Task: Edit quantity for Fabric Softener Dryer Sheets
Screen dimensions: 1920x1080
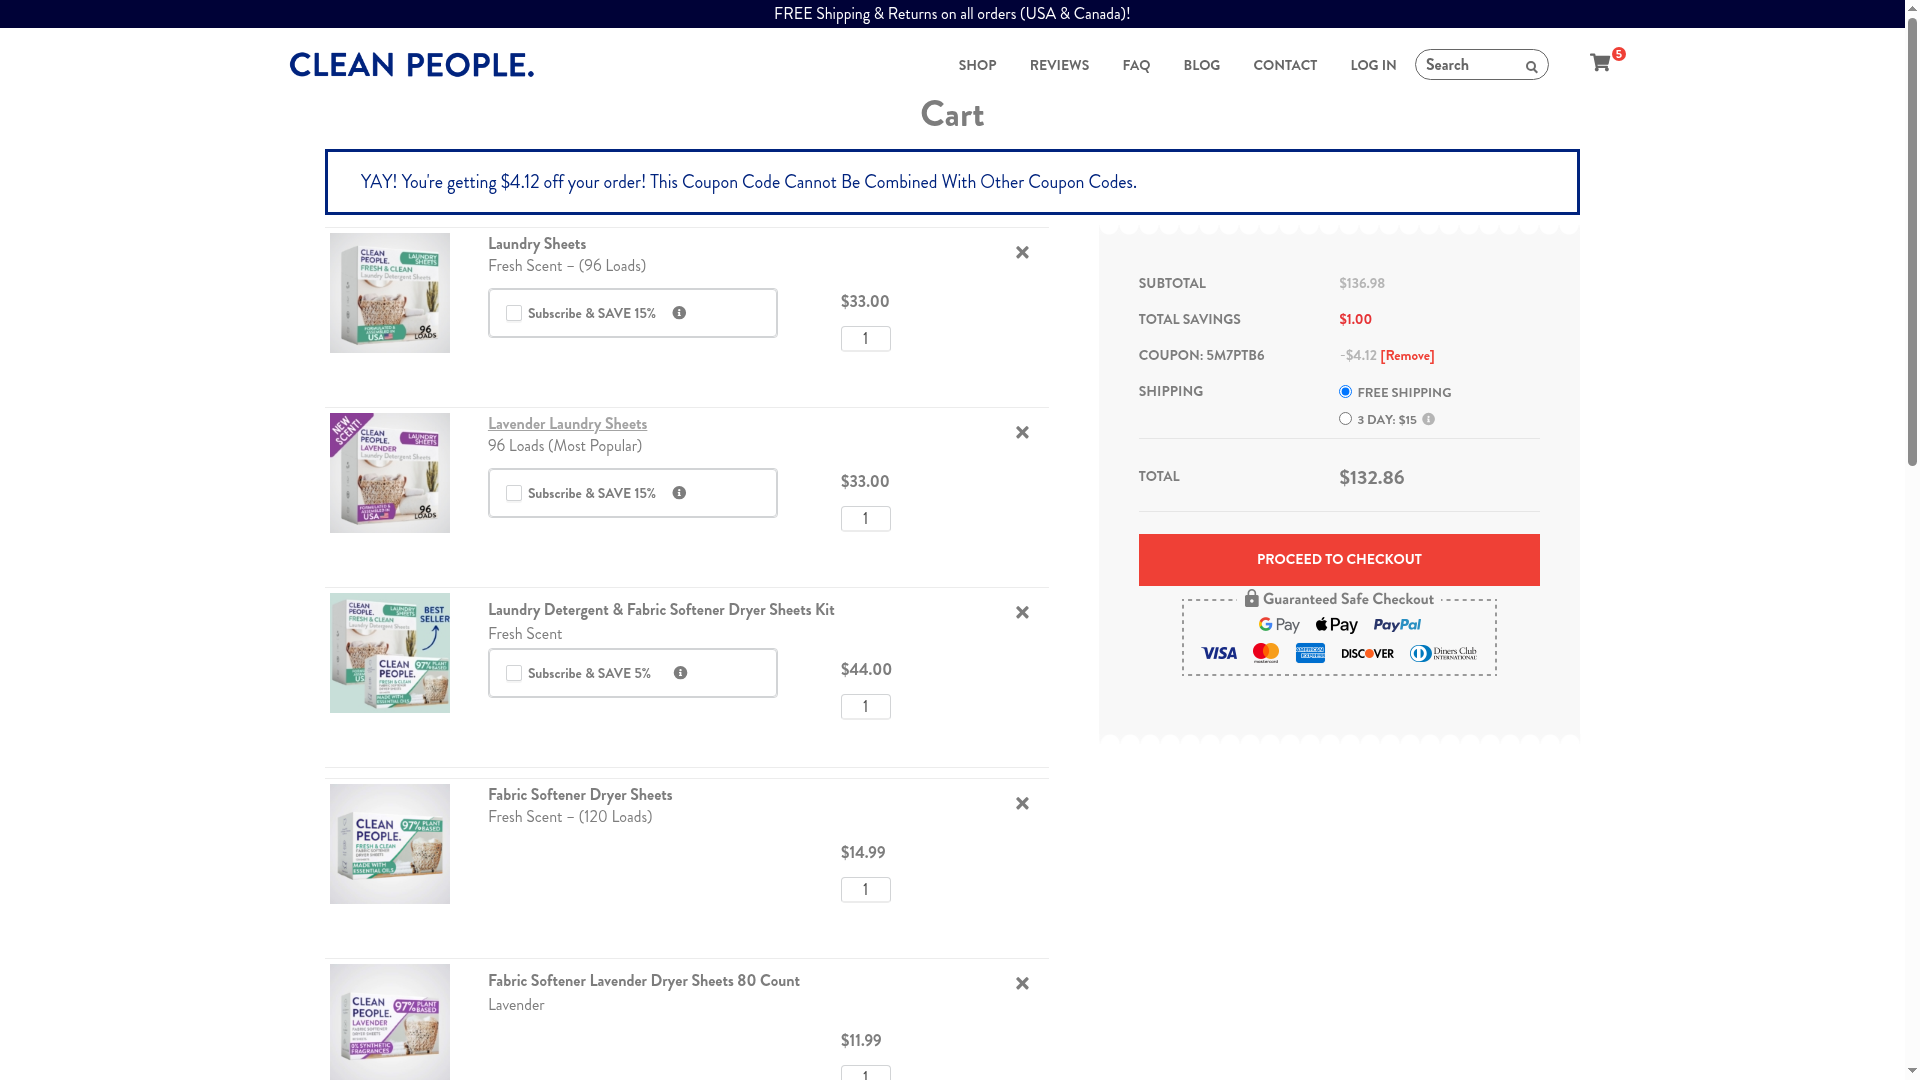Action: pyautogui.click(x=866, y=890)
